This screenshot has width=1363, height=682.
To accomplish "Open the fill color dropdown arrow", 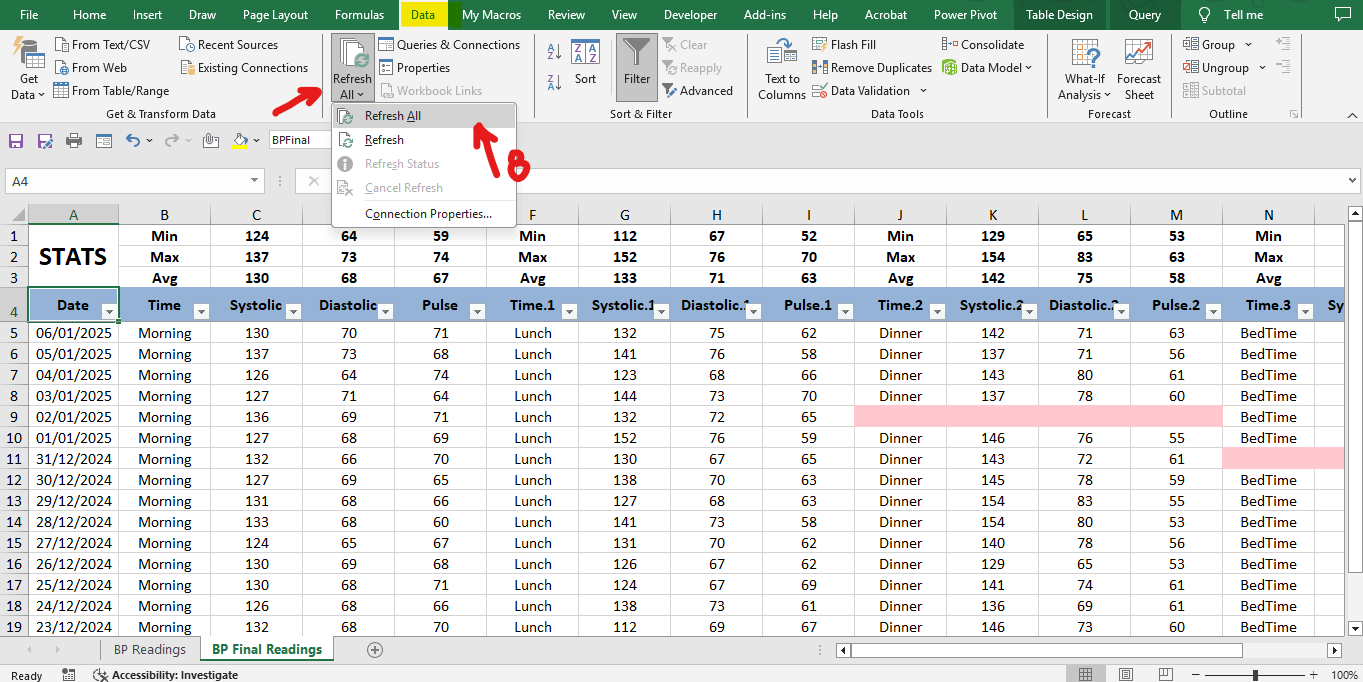I will tap(256, 141).
